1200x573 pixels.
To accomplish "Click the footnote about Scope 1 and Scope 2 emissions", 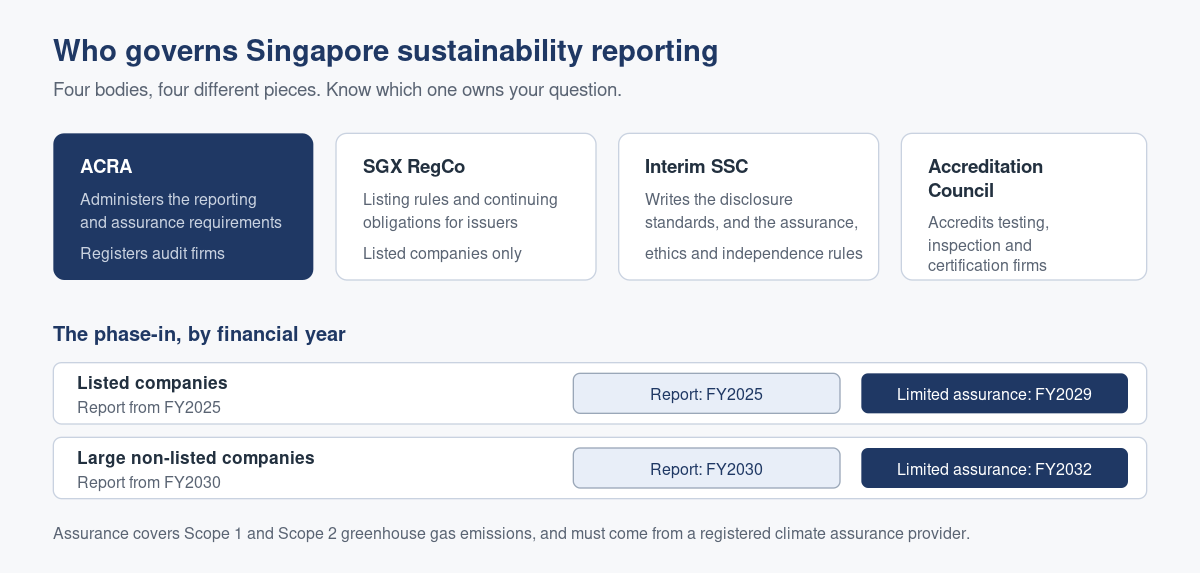I will pyautogui.click(x=511, y=533).
